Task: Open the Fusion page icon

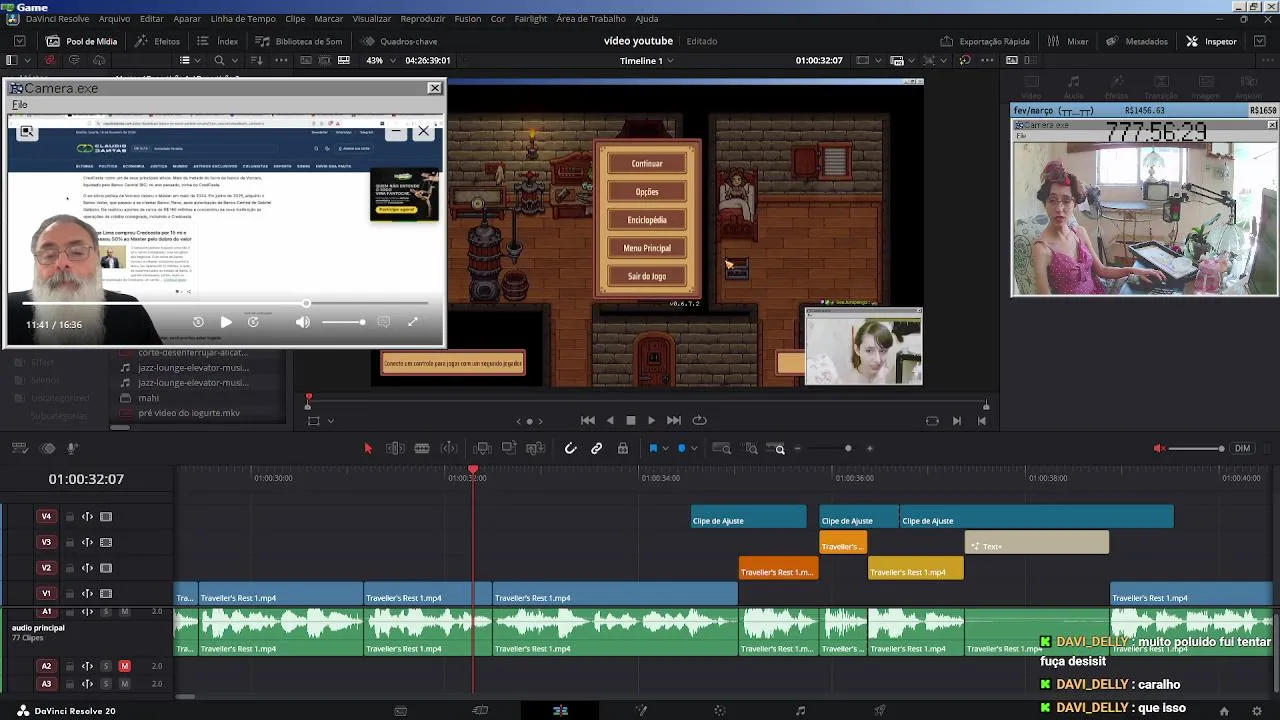Action: click(x=641, y=711)
